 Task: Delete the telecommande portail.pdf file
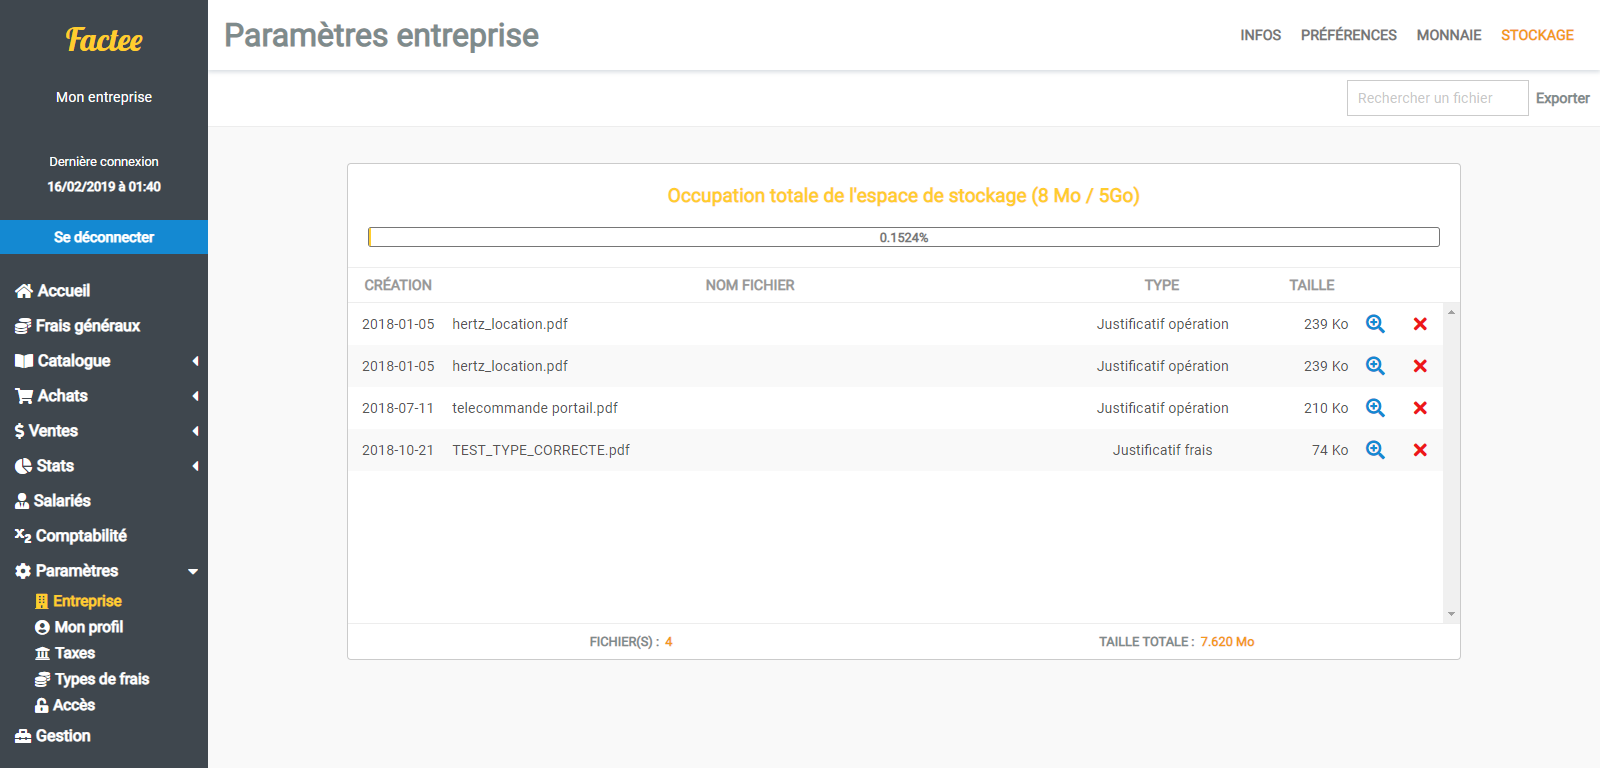(1419, 408)
